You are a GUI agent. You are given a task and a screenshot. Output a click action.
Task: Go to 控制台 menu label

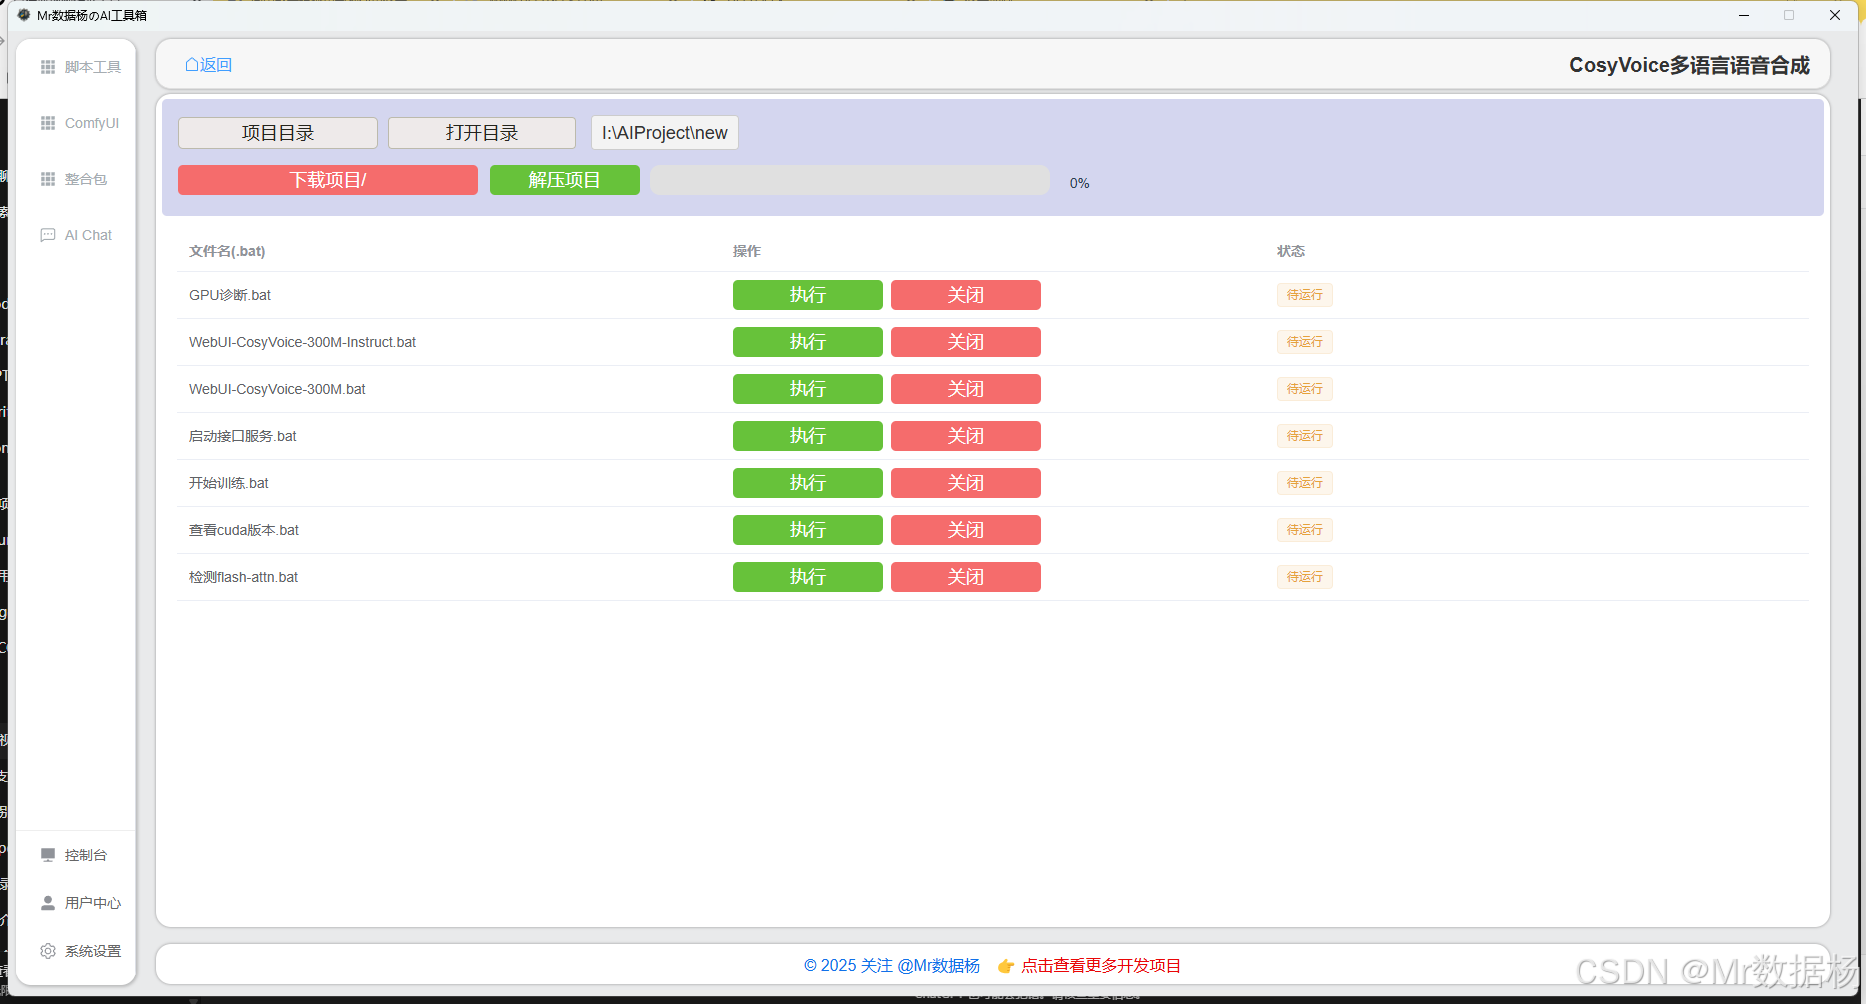coord(86,855)
